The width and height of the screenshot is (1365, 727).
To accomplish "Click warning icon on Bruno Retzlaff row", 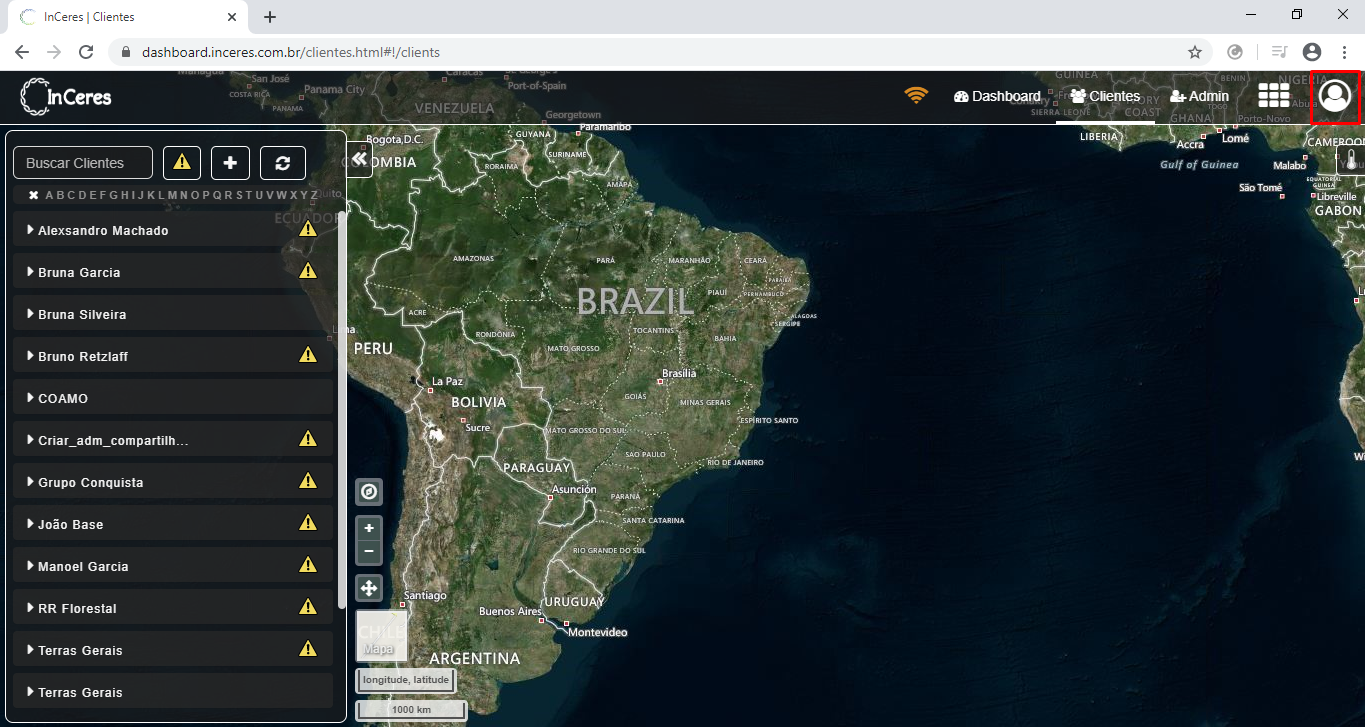I will [x=308, y=355].
